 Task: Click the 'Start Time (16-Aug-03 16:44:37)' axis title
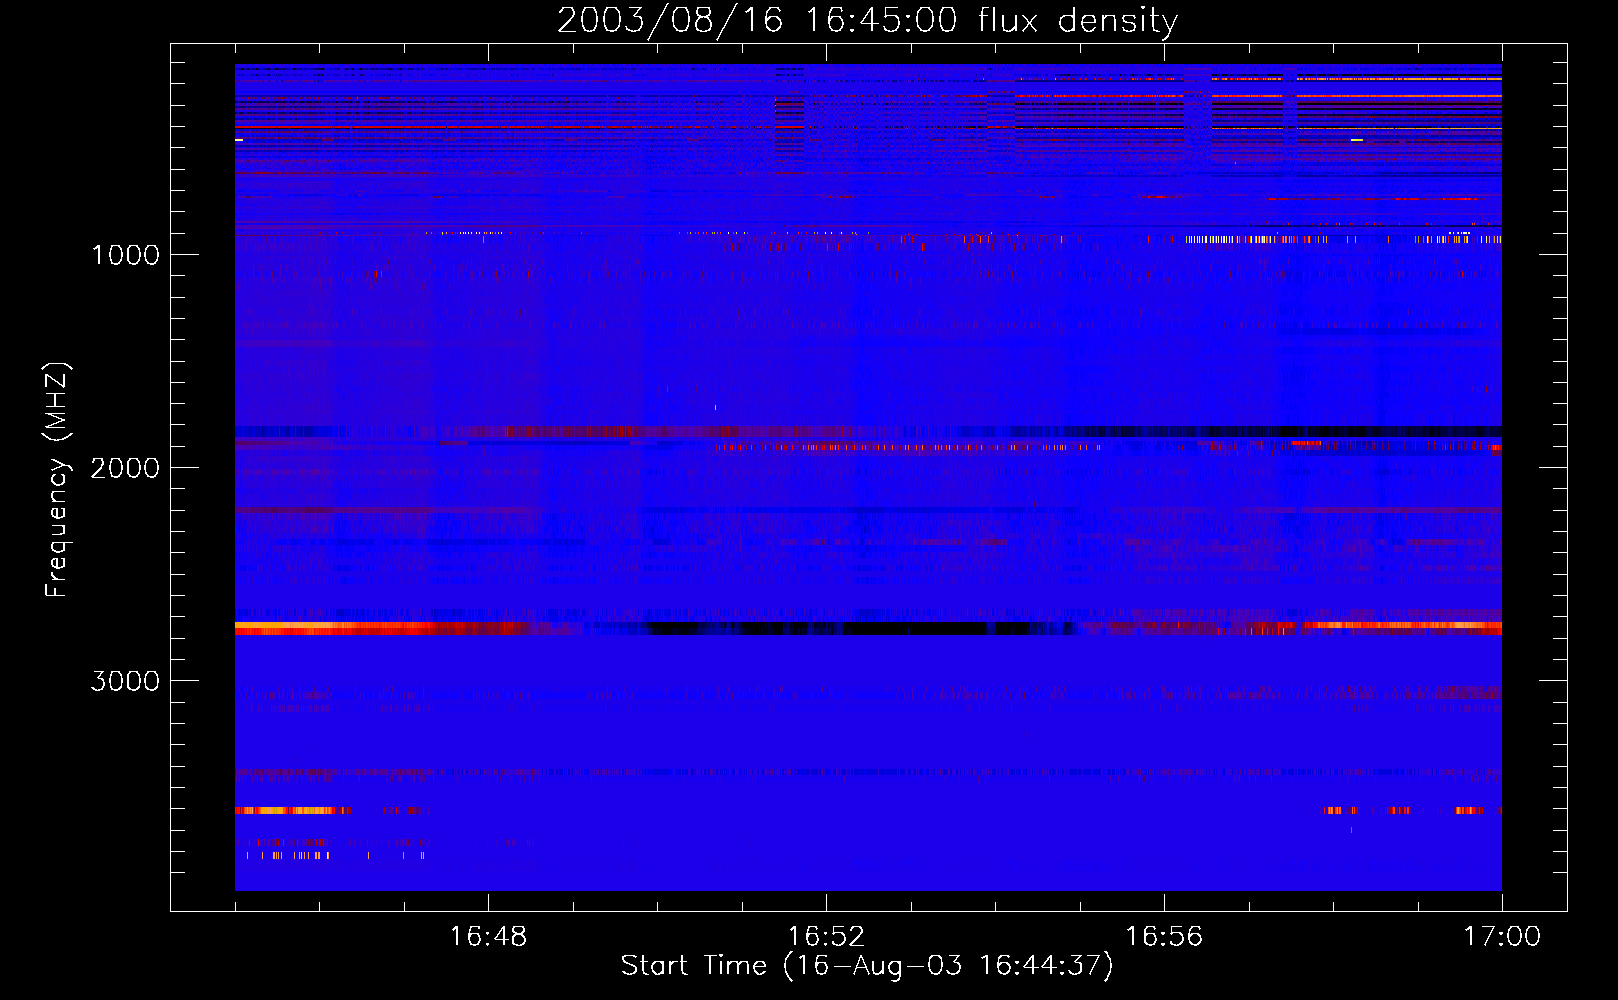tap(867, 966)
